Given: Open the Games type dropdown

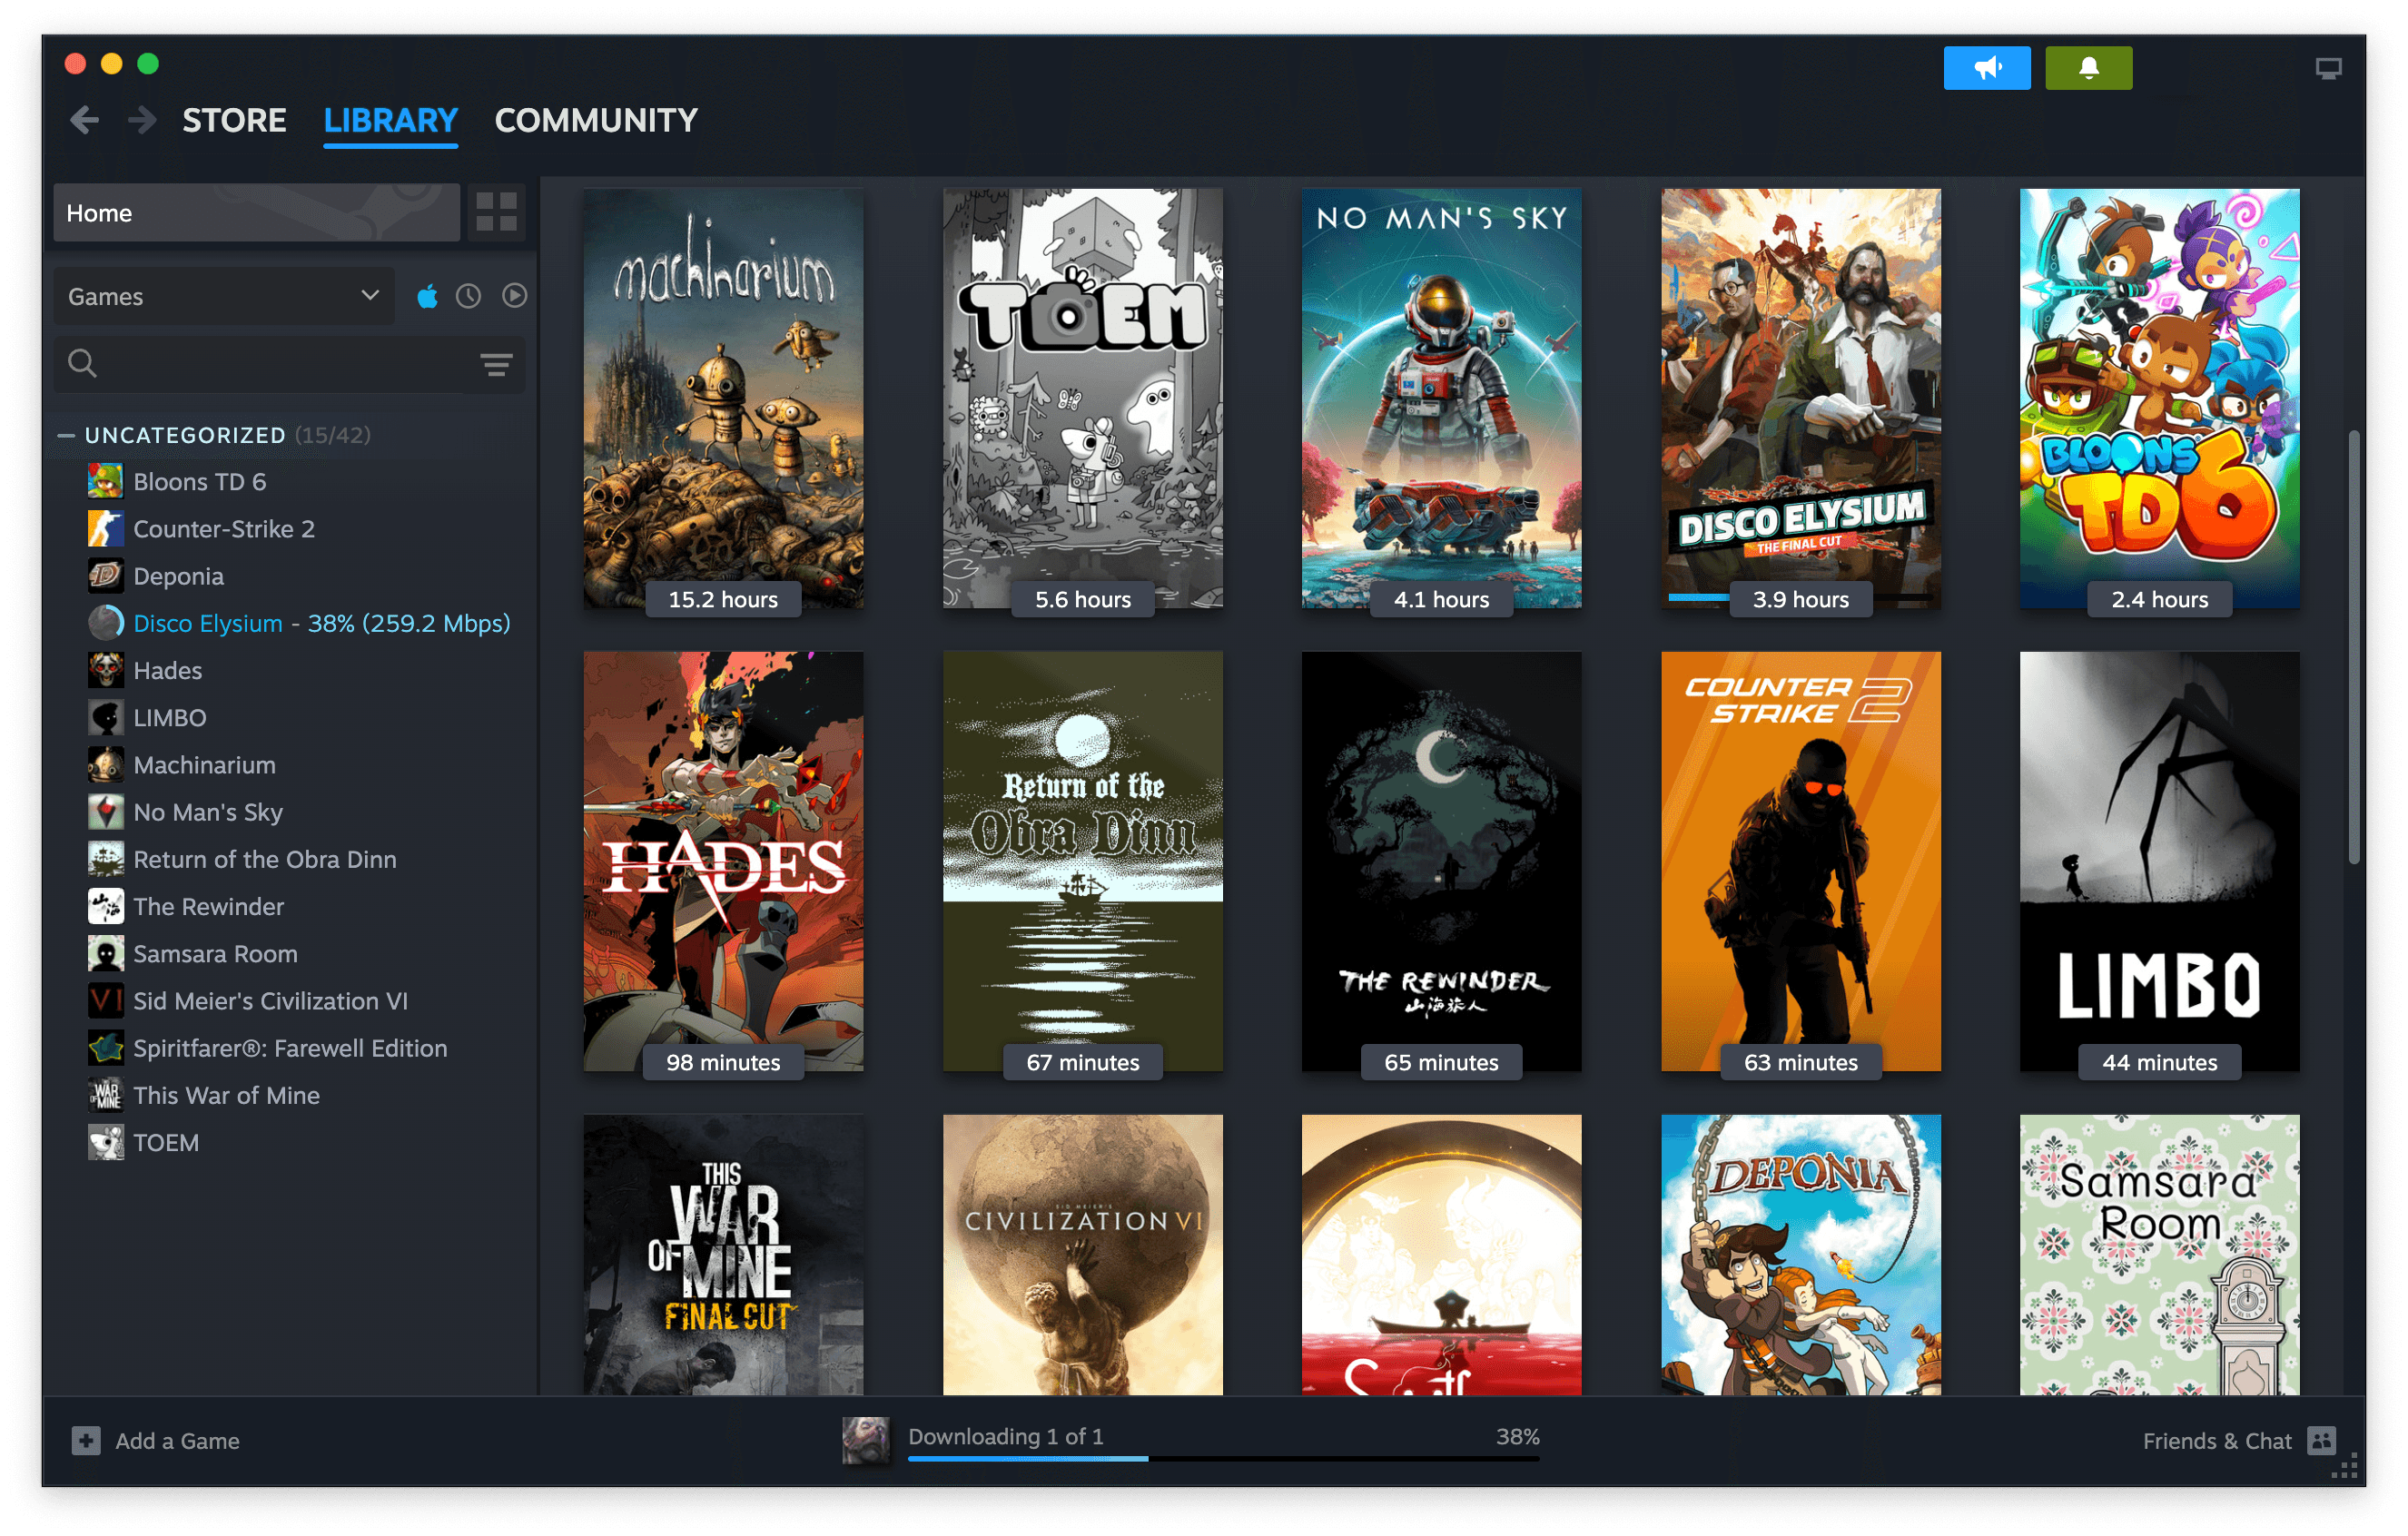Looking at the screenshot, I should (223, 296).
